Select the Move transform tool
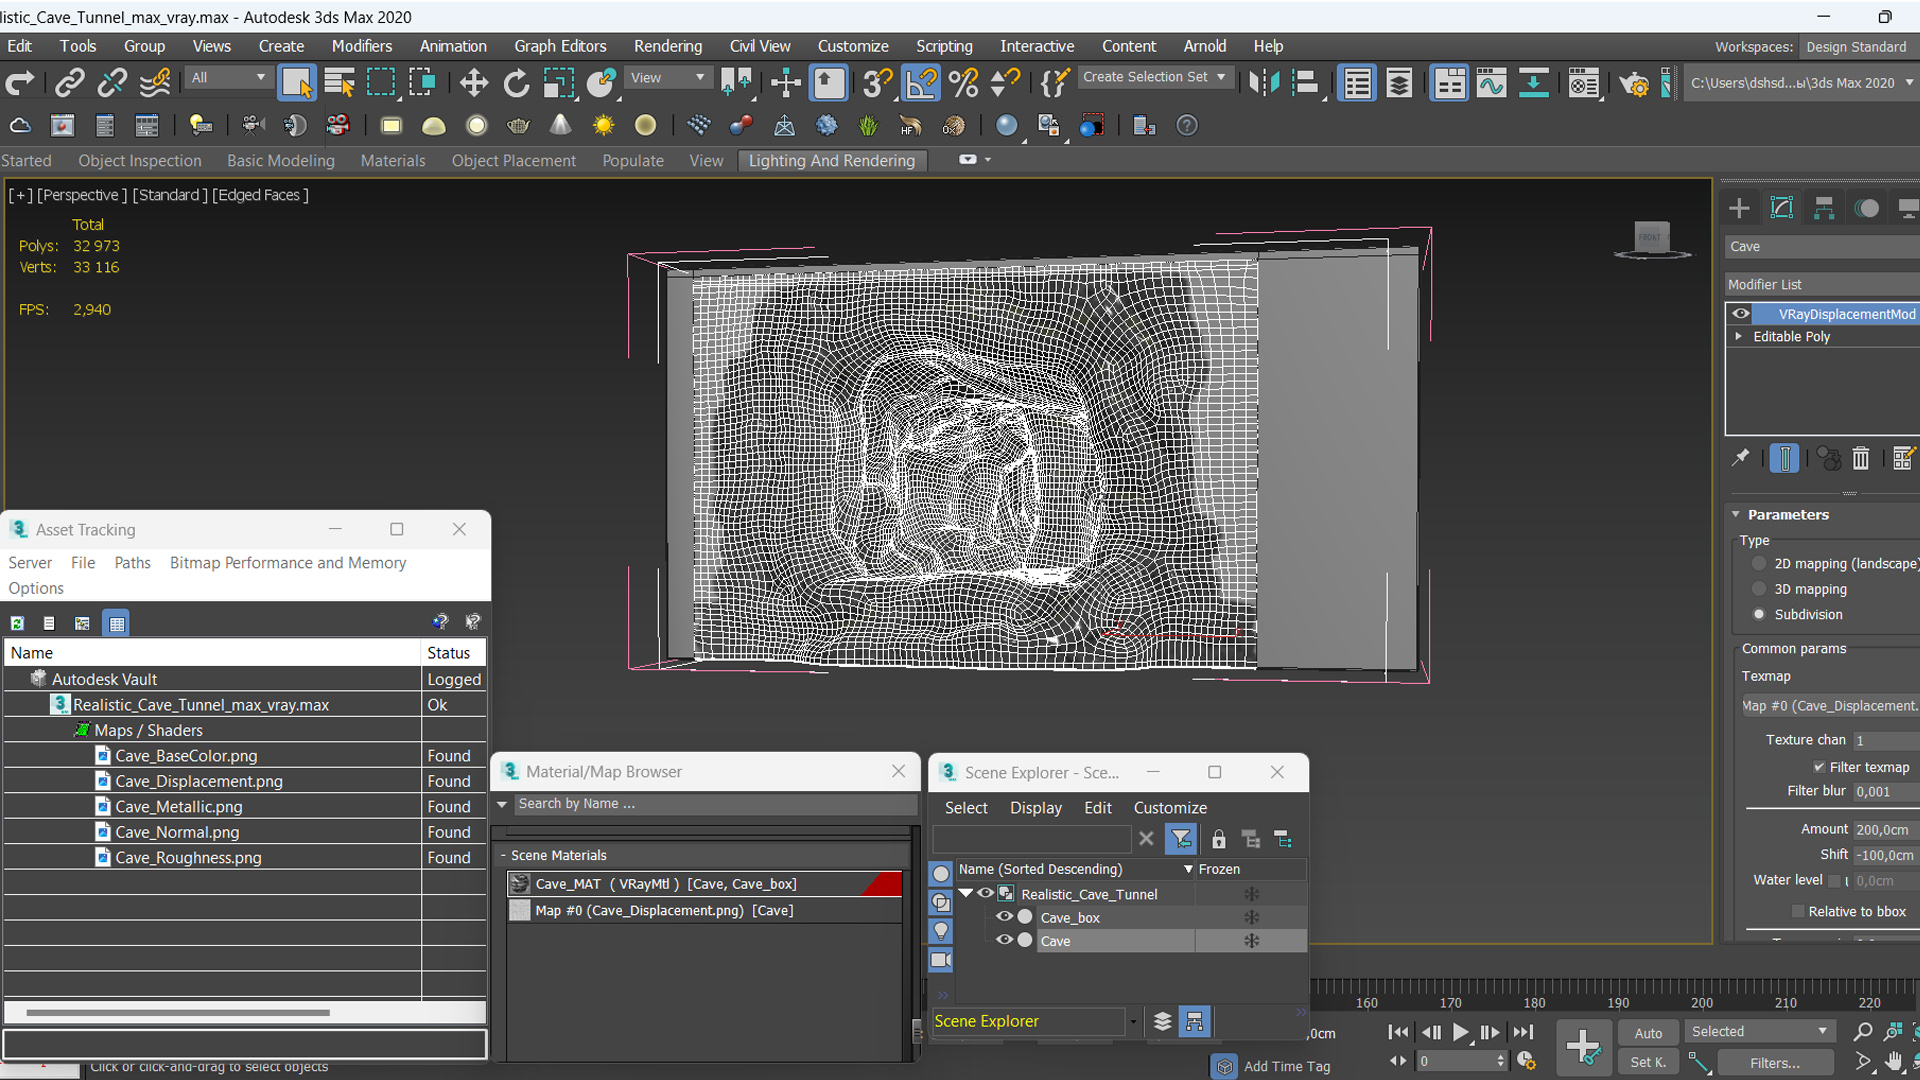The height and width of the screenshot is (1080, 1920). coord(473,83)
